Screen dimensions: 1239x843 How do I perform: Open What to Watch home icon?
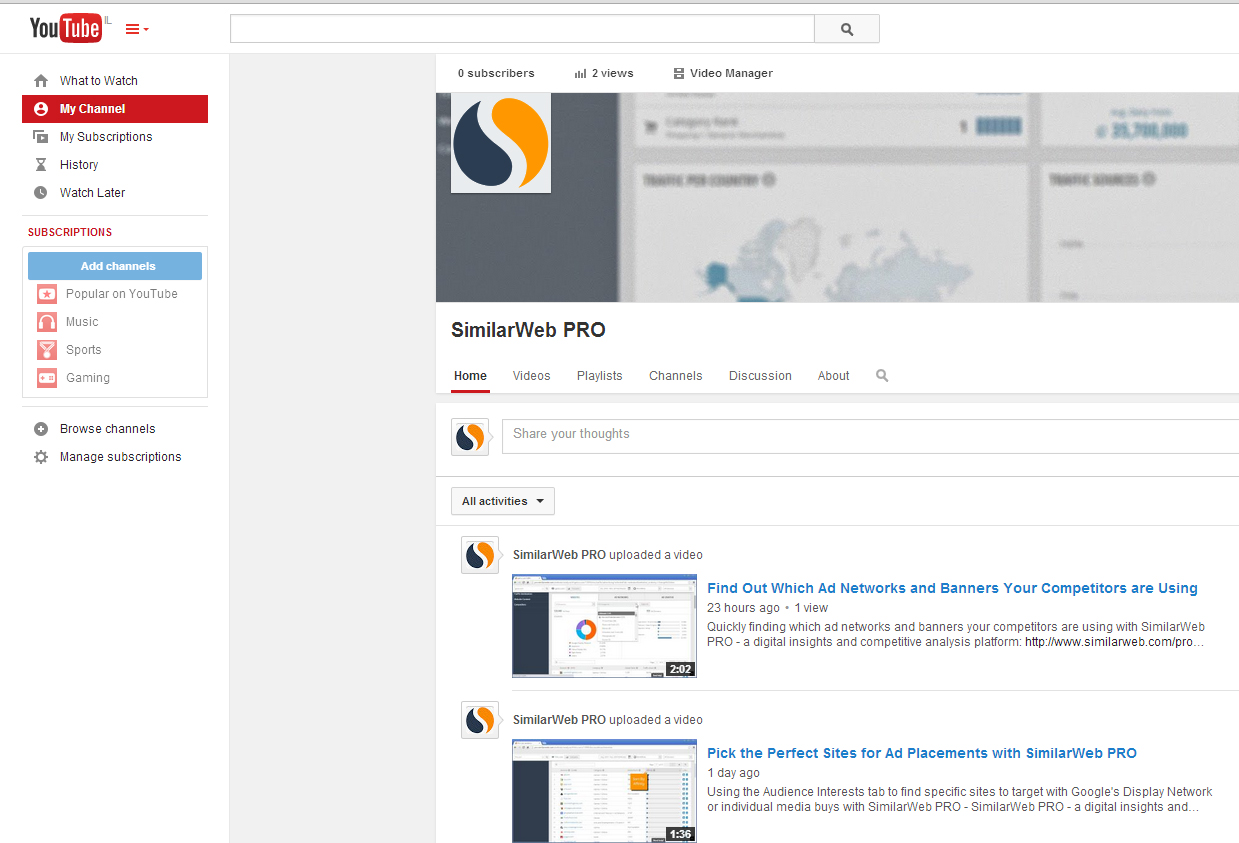41,81
